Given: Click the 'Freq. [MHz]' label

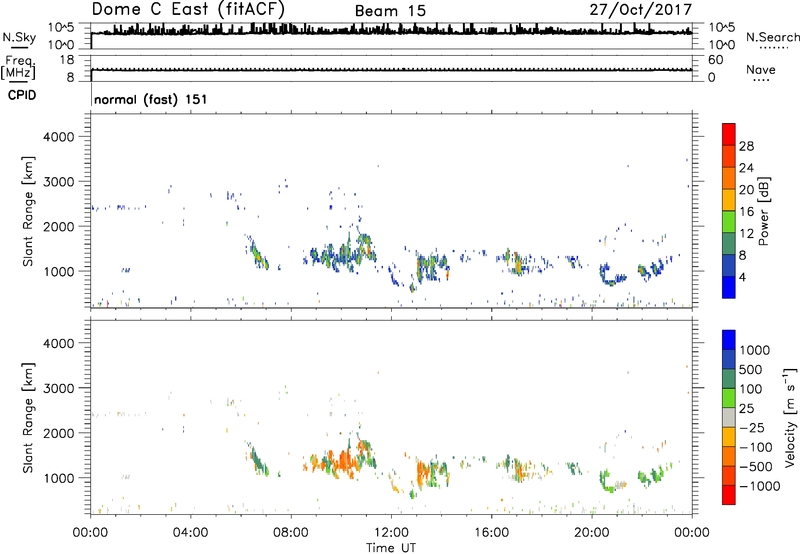Looking at the screenshot, I should [19, 67].
